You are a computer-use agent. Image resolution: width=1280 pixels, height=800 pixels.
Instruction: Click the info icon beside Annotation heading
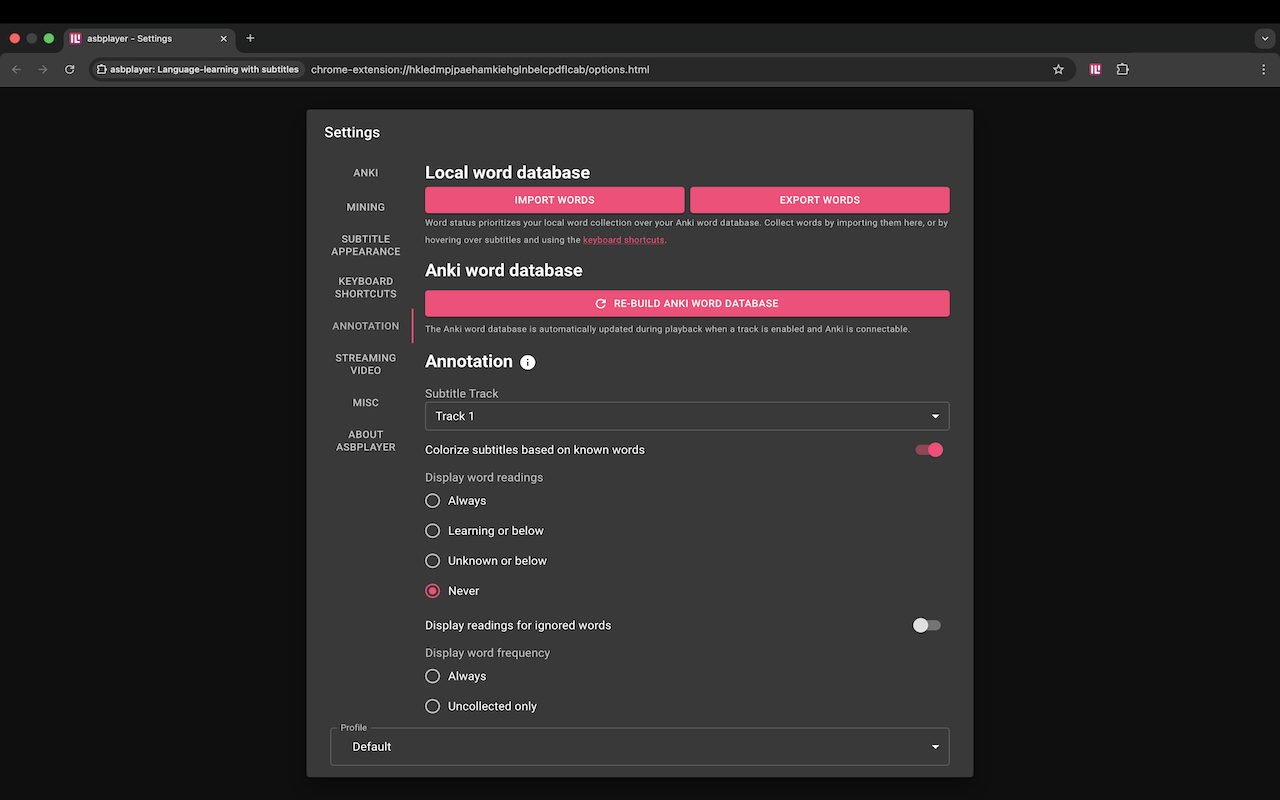pyautogui.click(x=527, y=362)
